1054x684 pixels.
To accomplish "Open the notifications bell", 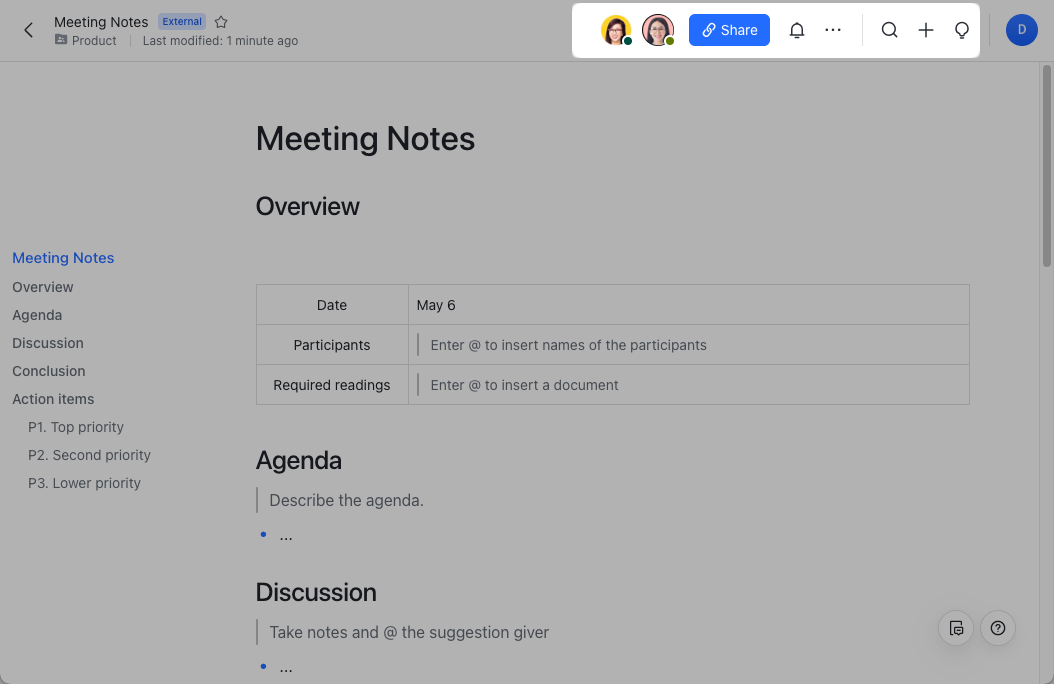I will tap(797, 30).
